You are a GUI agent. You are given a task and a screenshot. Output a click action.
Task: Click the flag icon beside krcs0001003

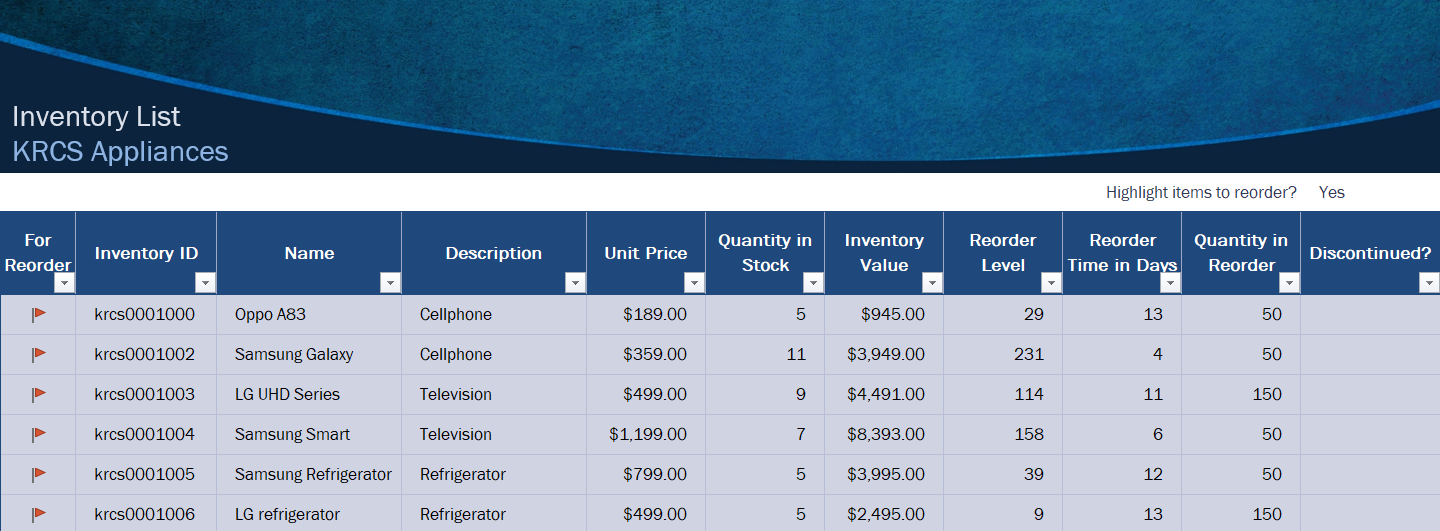(x=39, y=394)
